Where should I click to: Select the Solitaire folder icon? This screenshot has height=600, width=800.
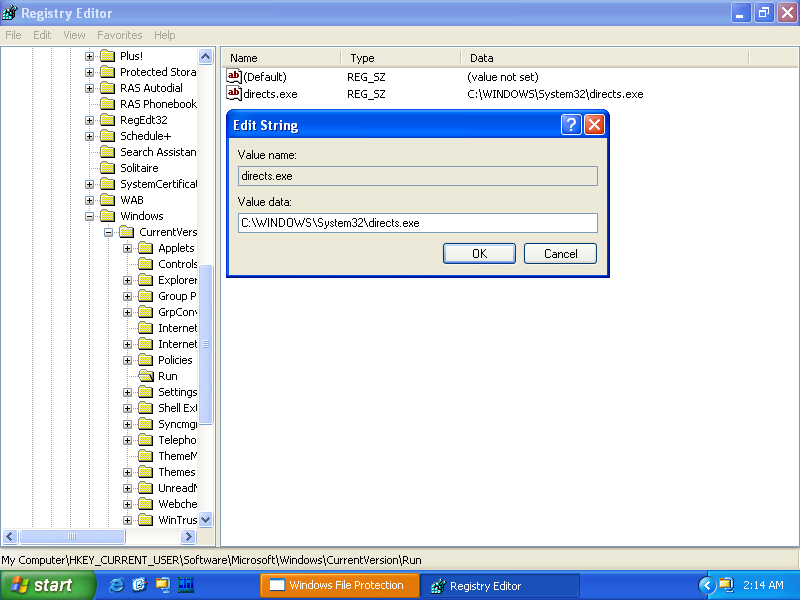tap(107, 168)
